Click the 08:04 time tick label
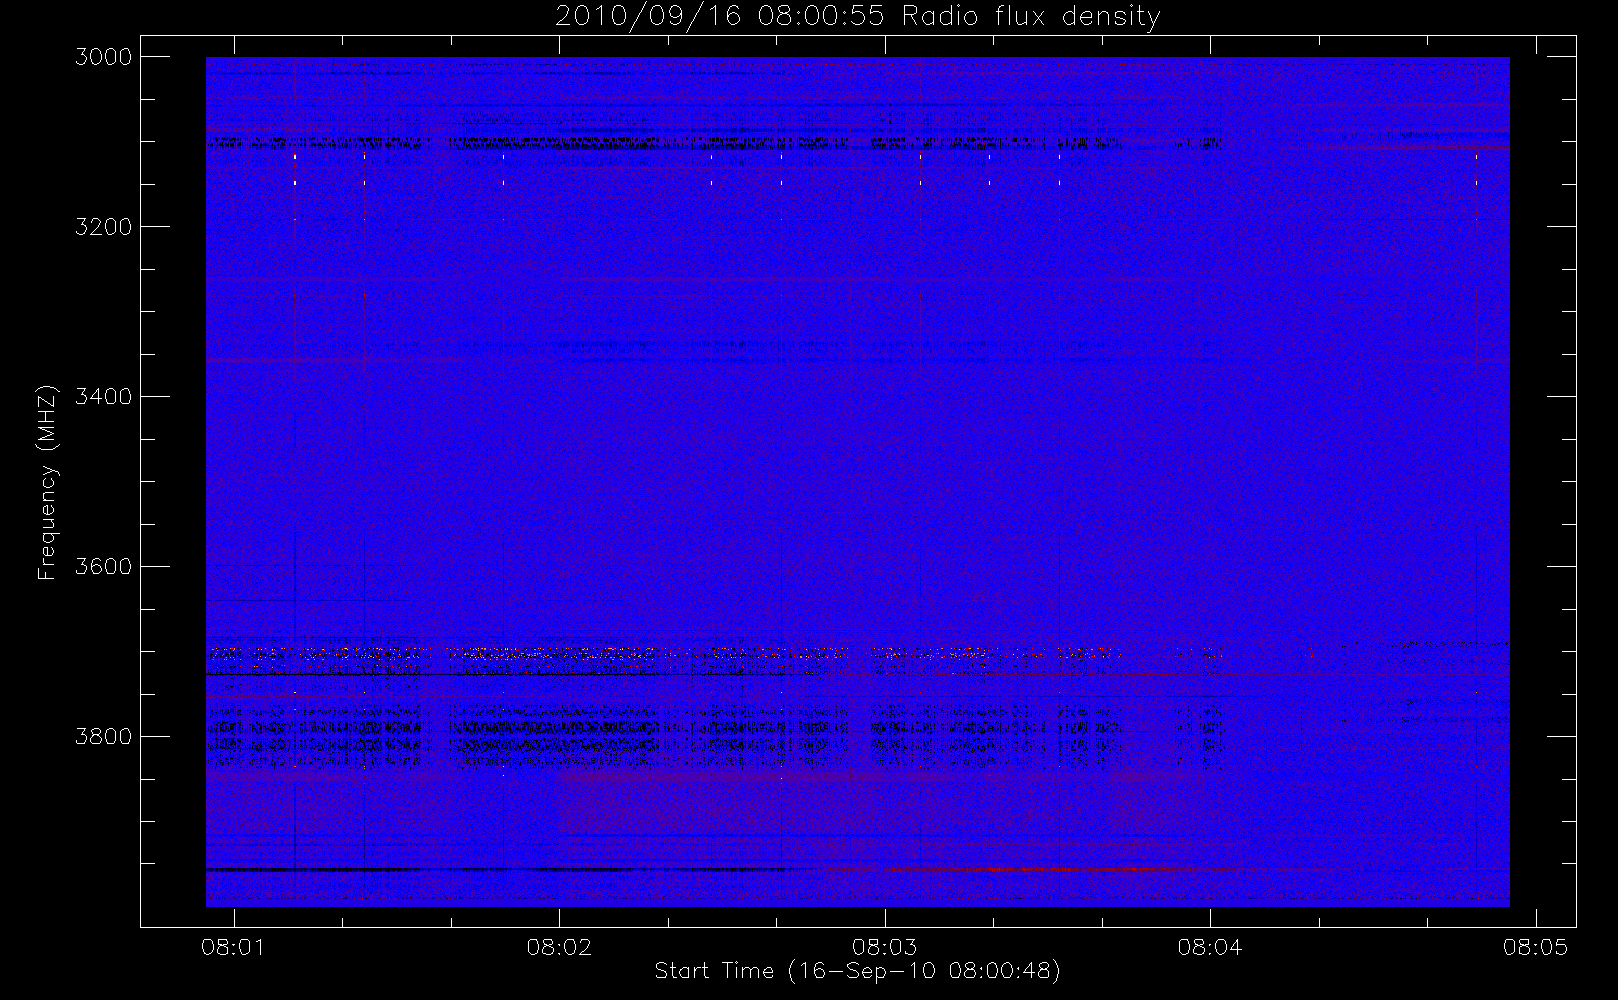Viewport: 1618px width, 1000px height. pos(1210,946)
